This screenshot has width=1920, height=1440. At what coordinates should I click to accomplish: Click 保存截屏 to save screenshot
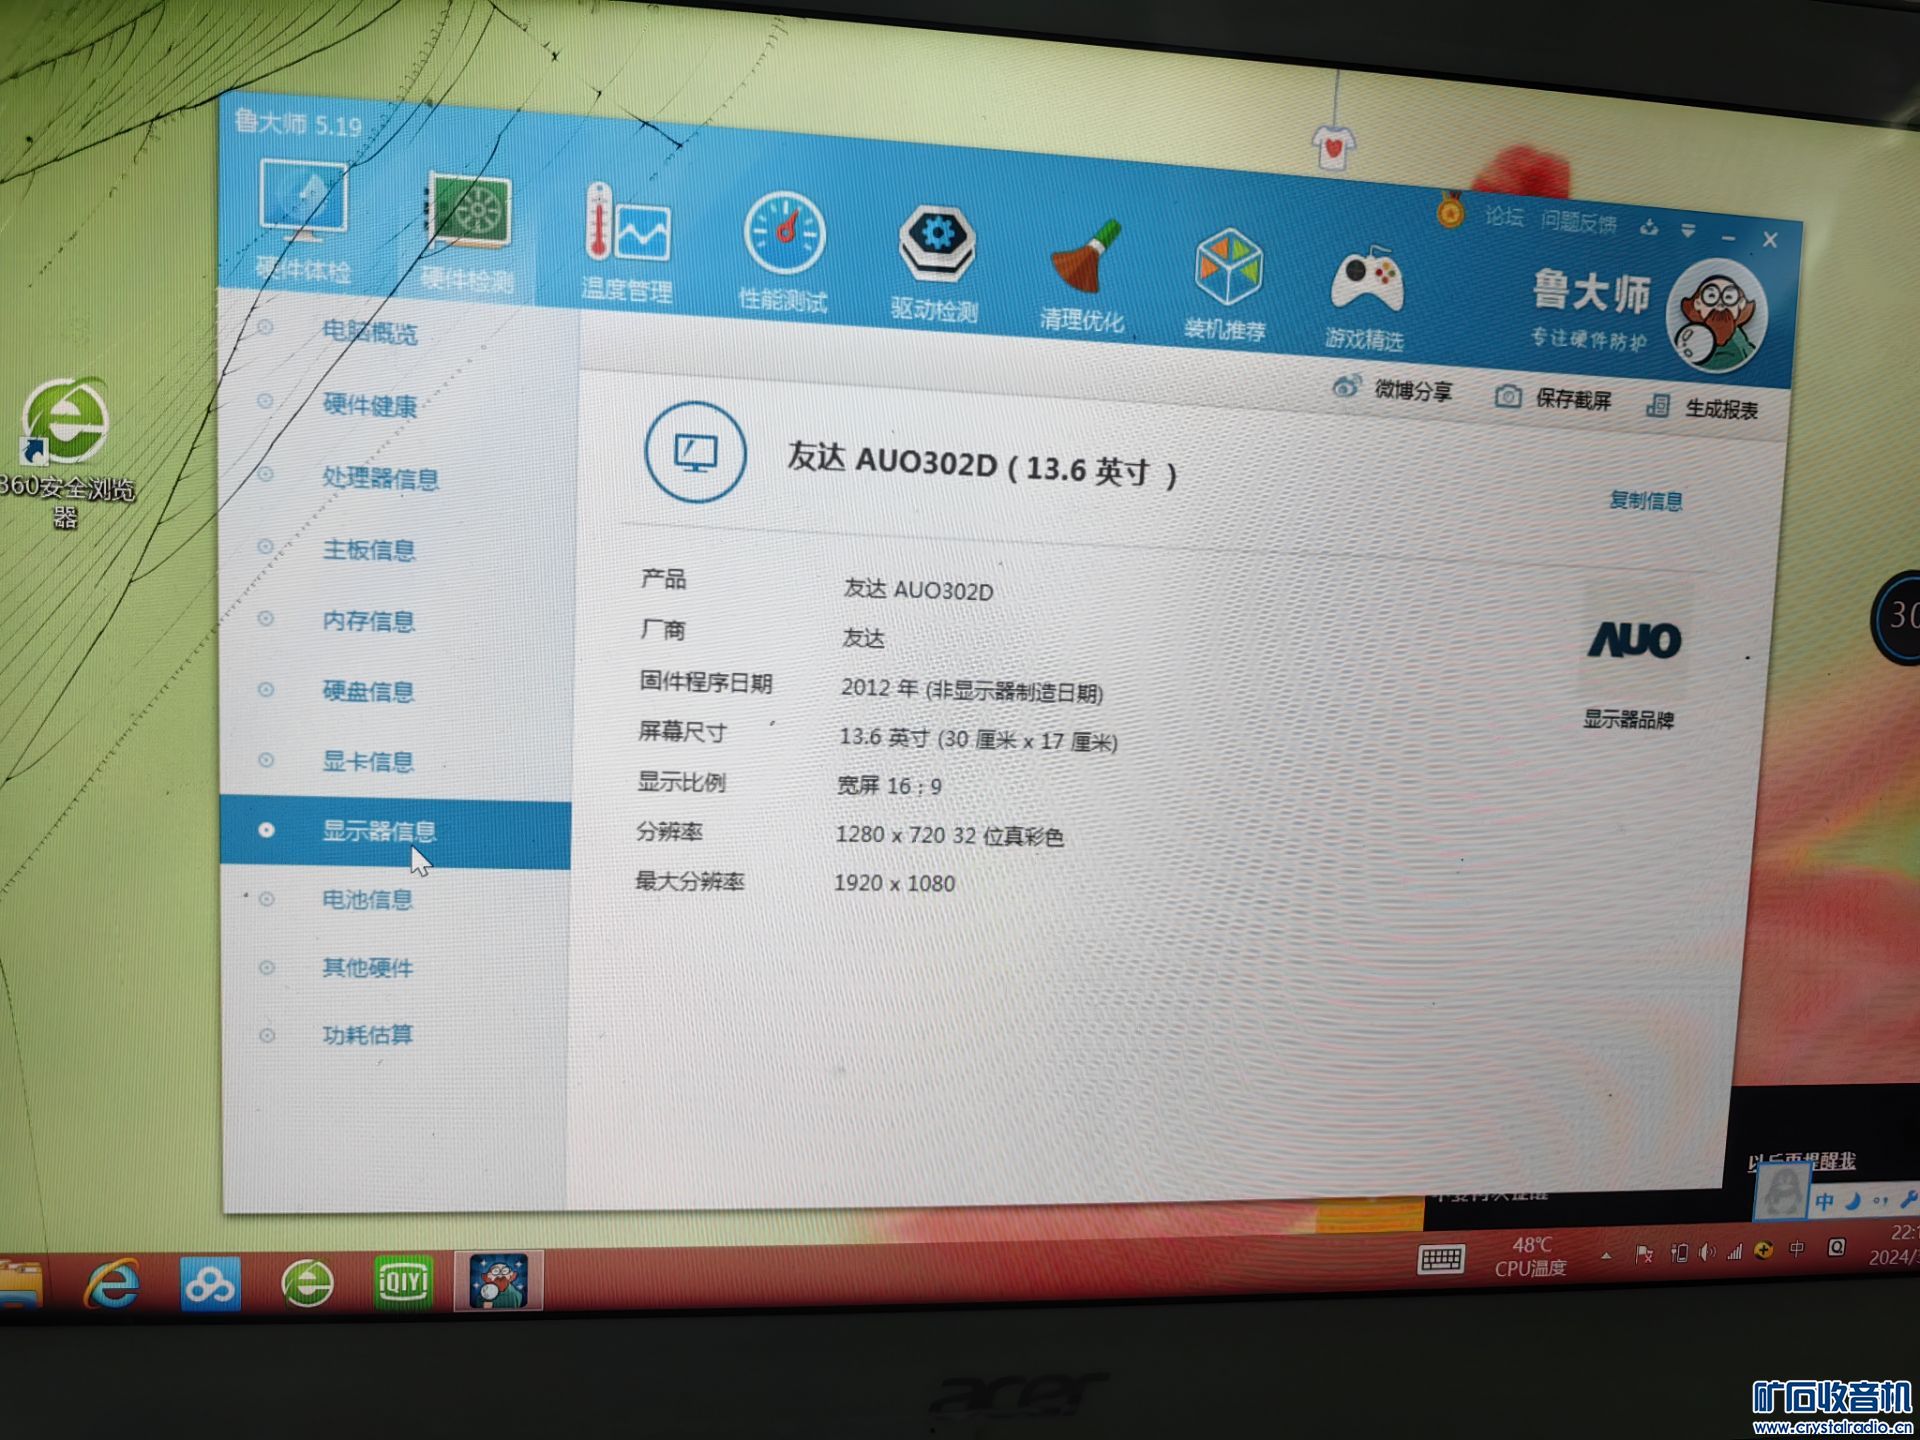pos(1553,399)
